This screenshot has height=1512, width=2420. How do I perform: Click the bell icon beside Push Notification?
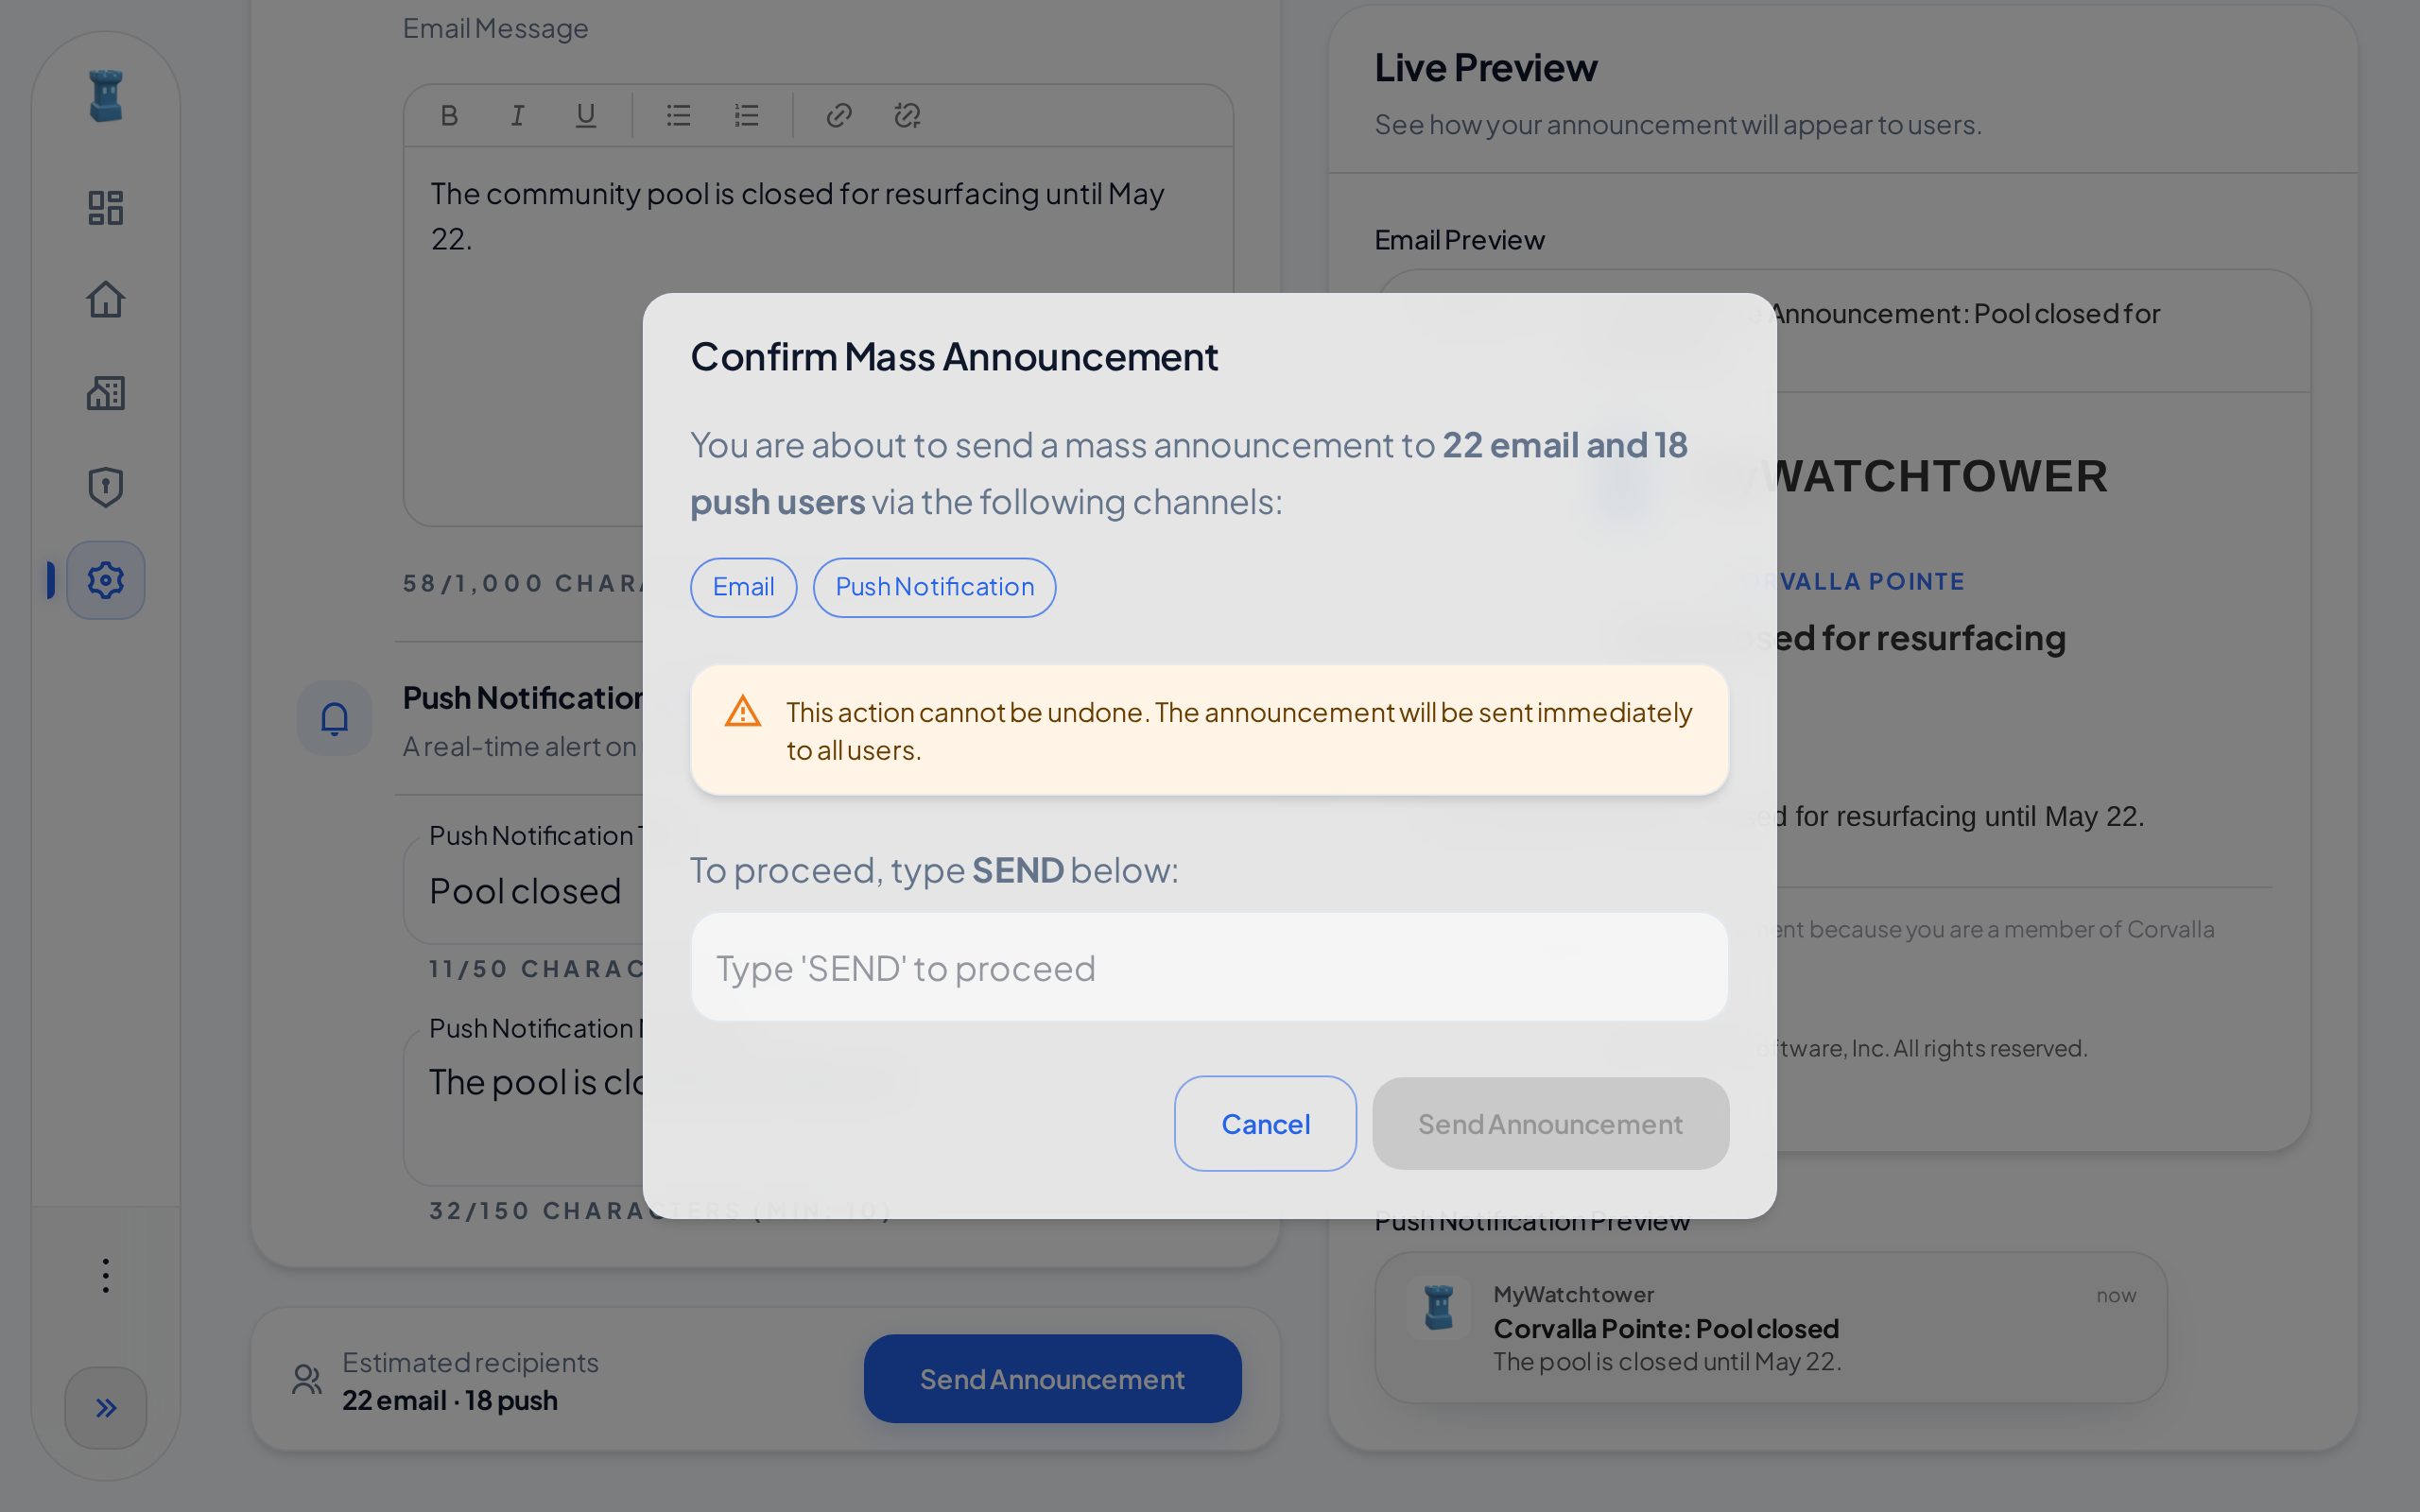click(335, 718)
